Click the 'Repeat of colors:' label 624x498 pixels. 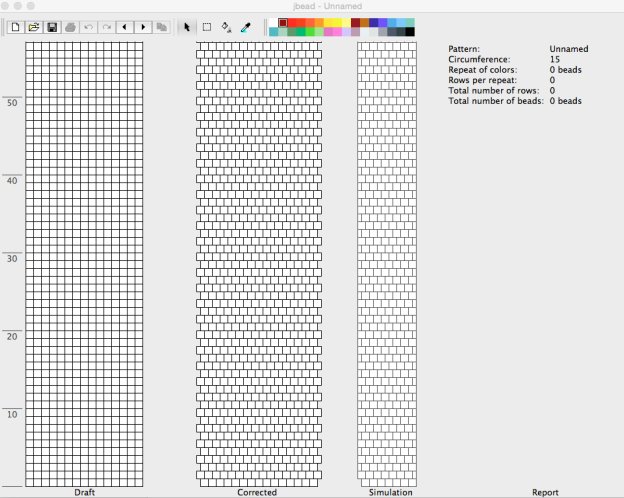483,70
